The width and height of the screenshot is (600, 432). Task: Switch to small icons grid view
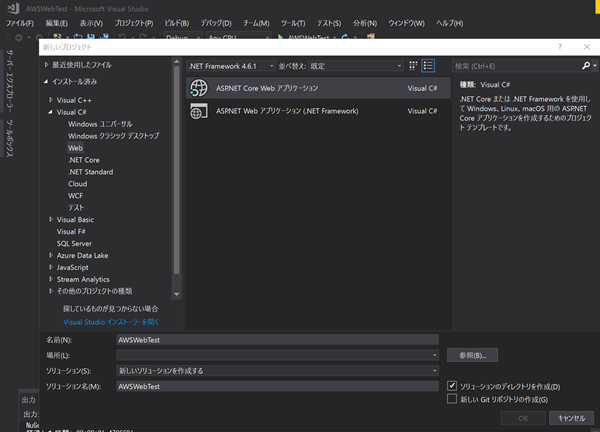[413, 66]
